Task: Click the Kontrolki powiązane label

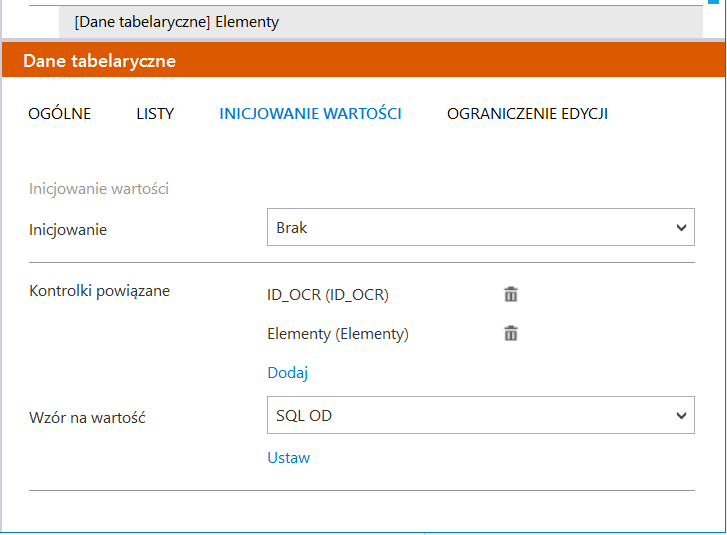Action: tap(99, 291)
